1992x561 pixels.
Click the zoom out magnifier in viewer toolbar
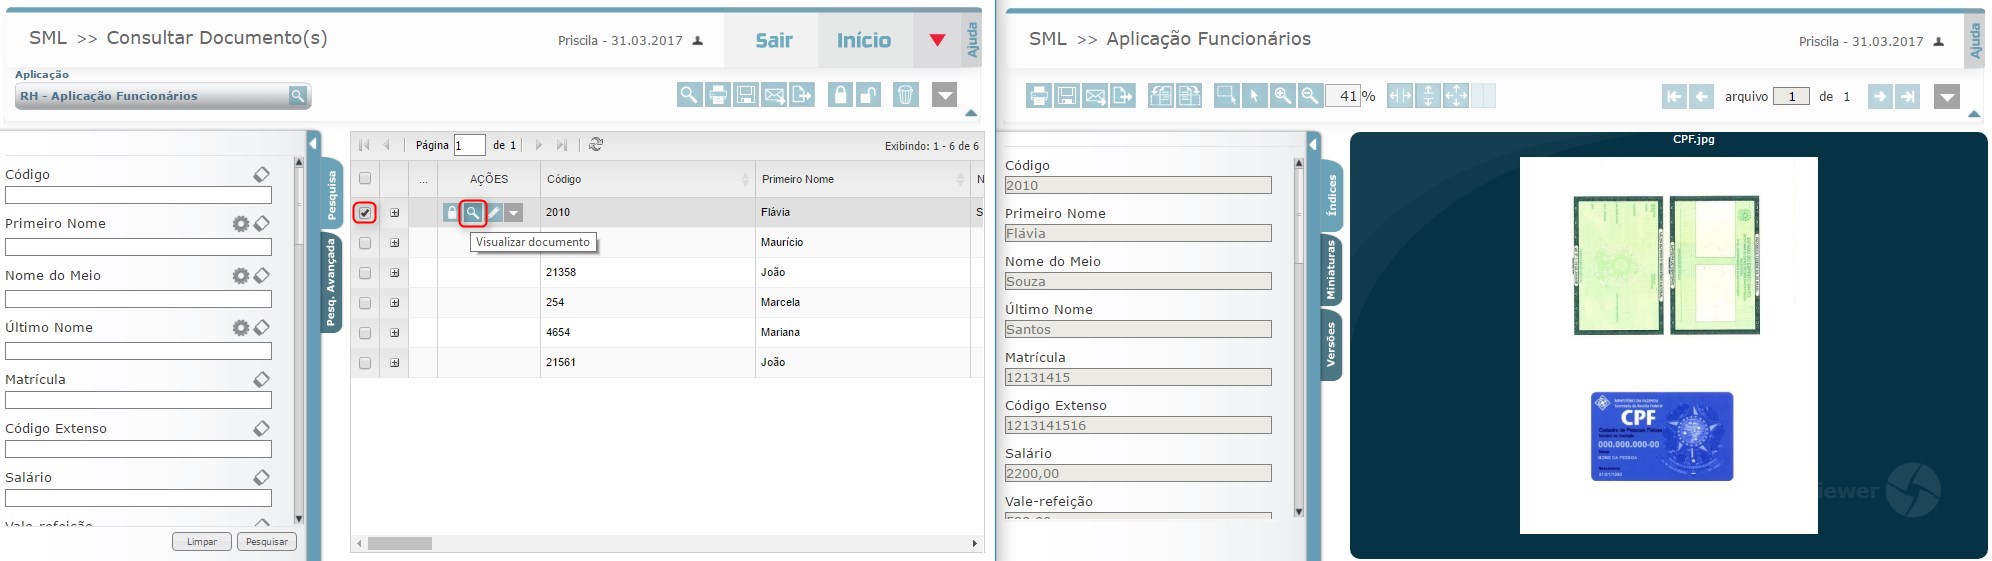[x=1309, y=96]
